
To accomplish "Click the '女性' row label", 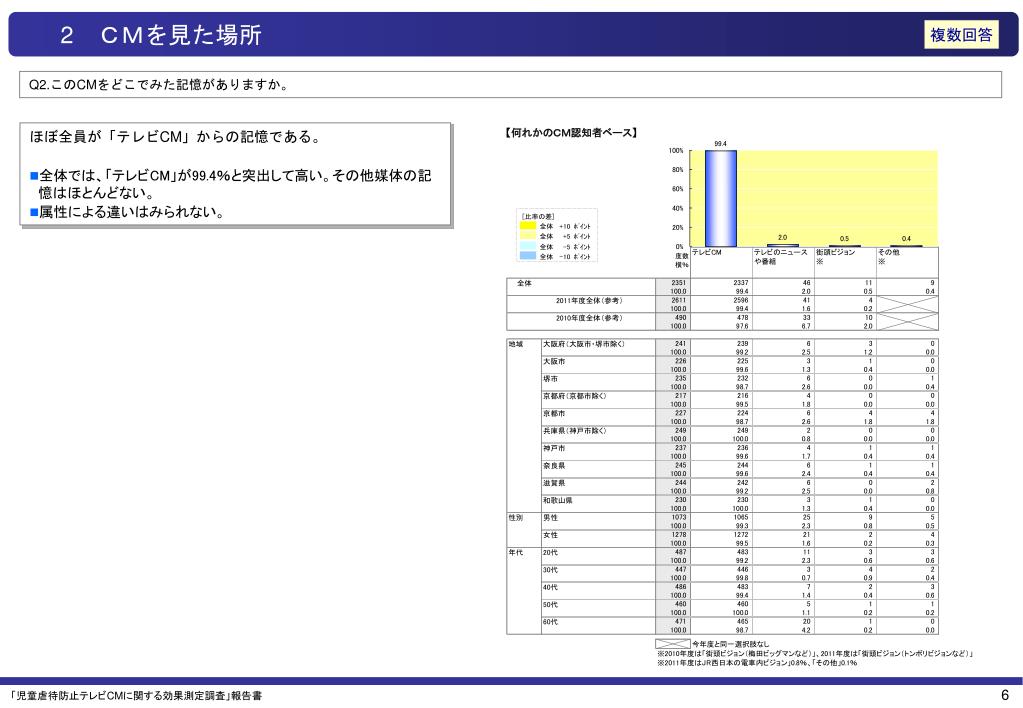I will pos(550,535).
